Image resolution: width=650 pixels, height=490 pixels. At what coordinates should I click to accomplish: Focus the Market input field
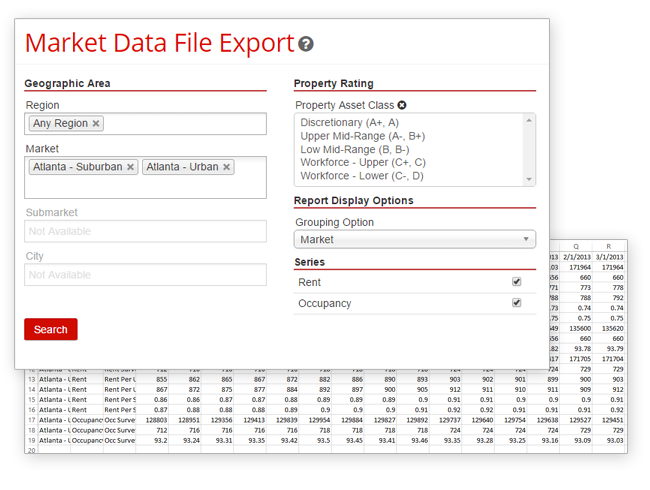point(146,177)
